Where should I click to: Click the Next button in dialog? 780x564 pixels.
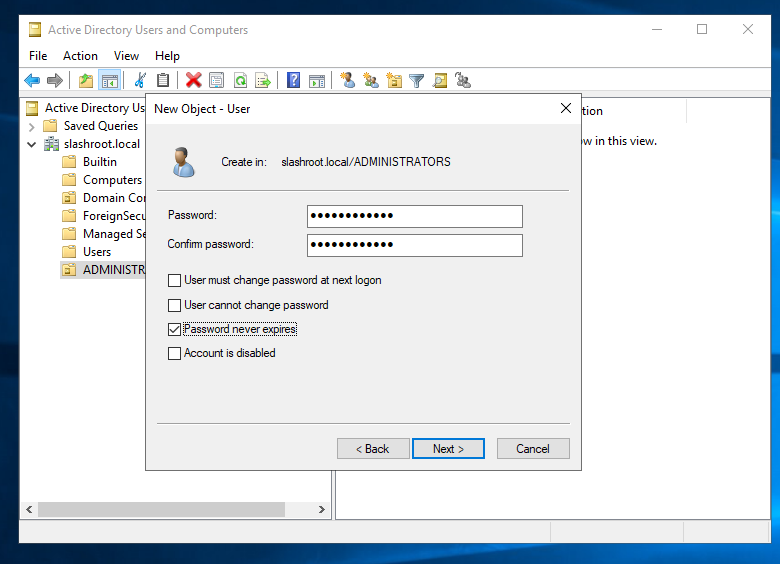click(448, 449)
